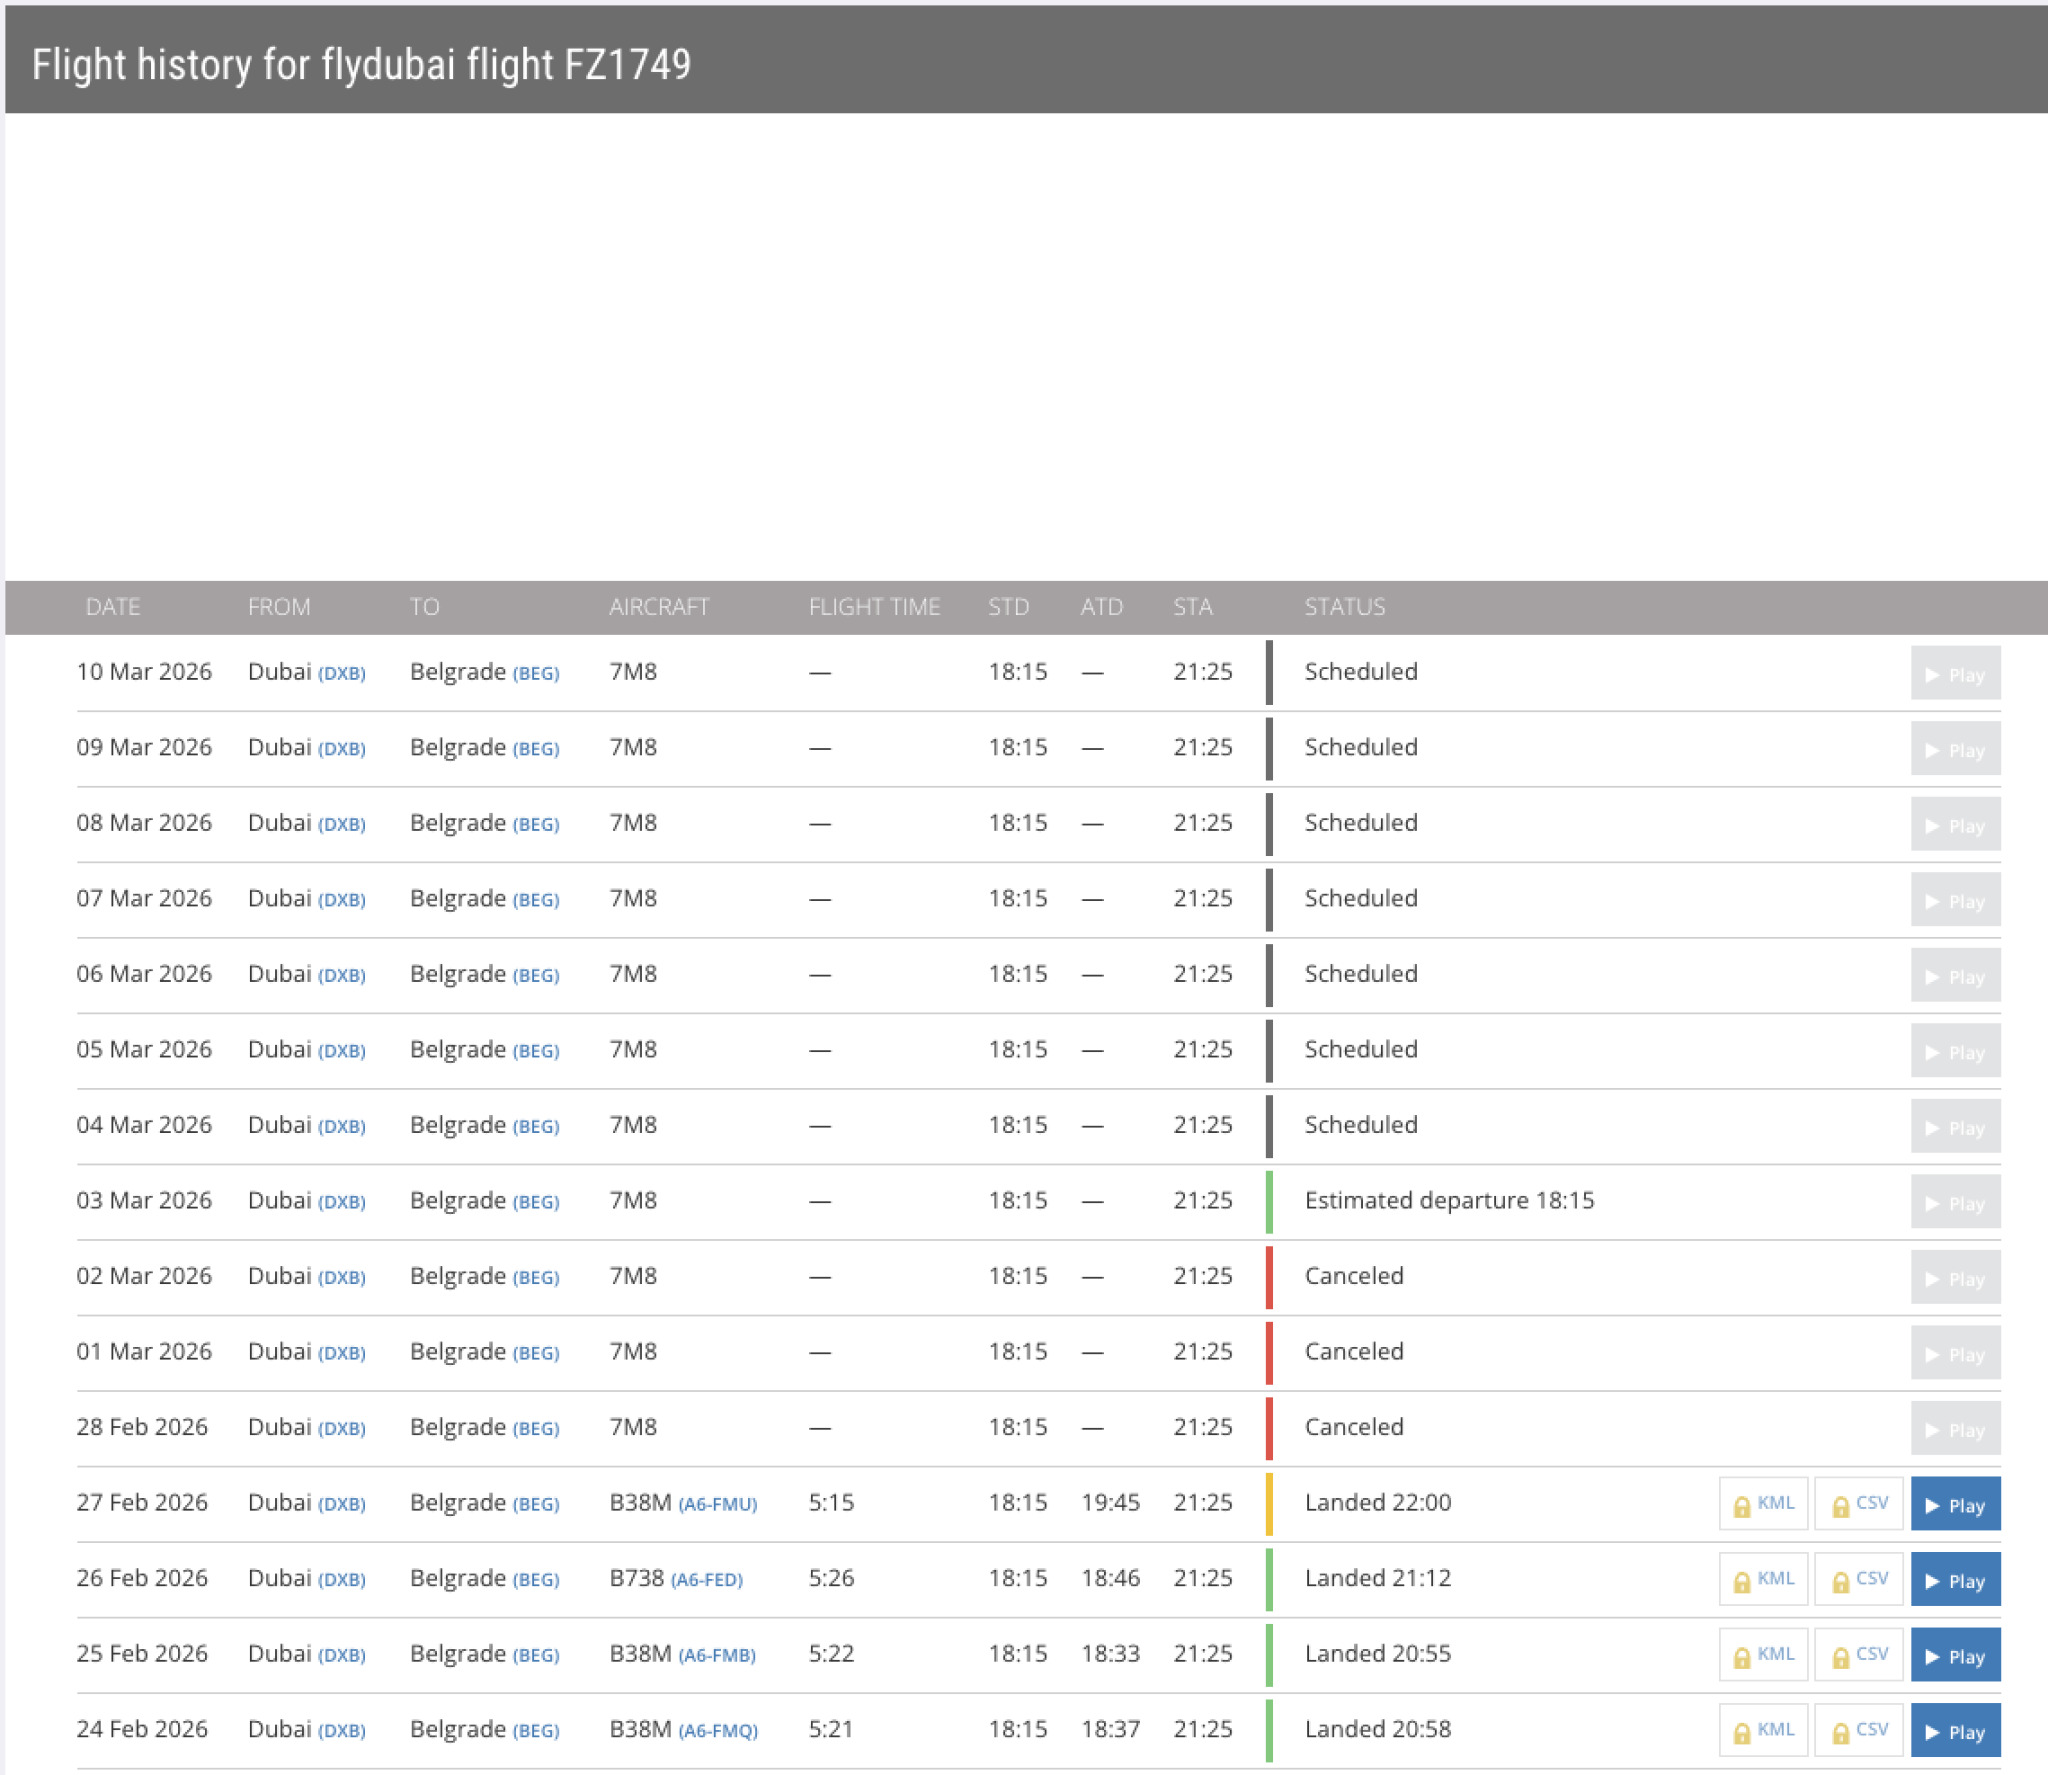Screen dimensions: 2048x1775
Task: Click the Canceled 02 Mar 2026 row
Action: click(x=1353, y=1276)
